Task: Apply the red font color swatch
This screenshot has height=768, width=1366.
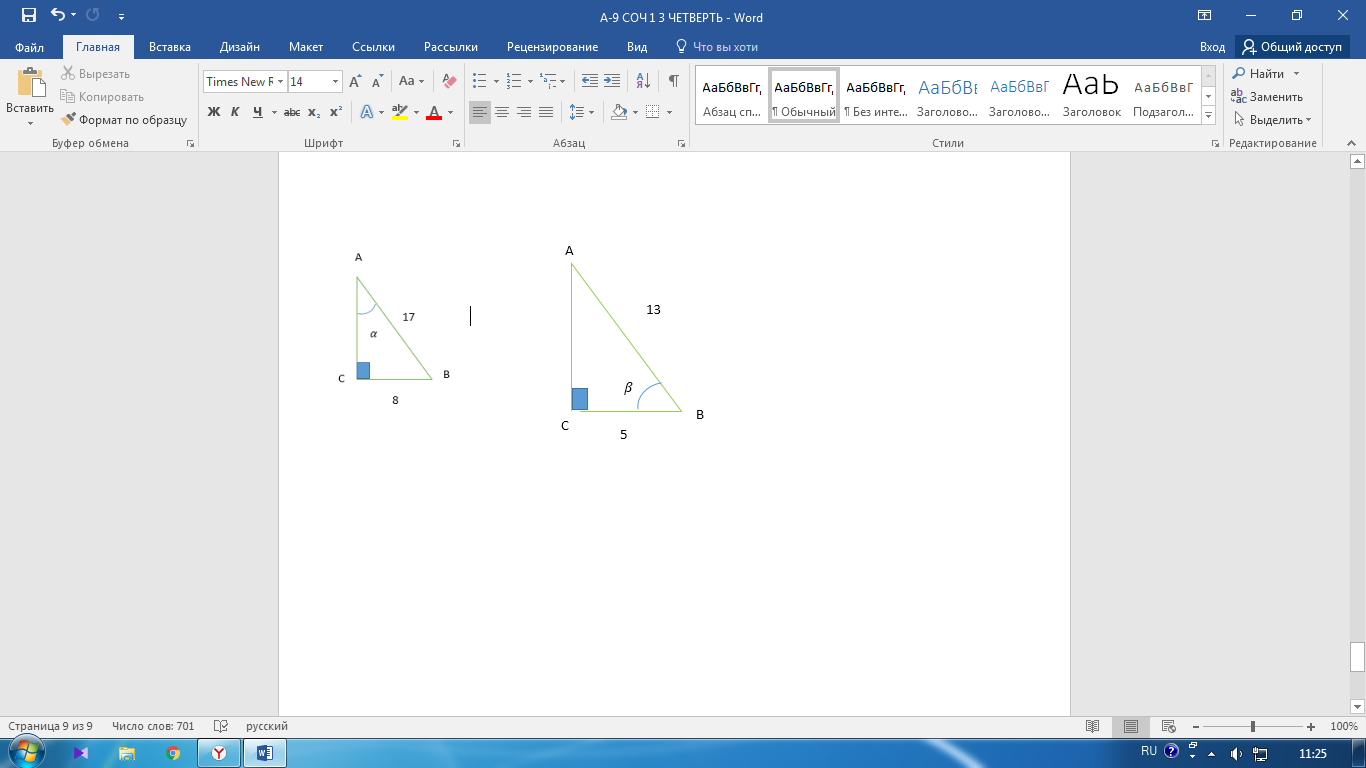Action: (434, 112)
